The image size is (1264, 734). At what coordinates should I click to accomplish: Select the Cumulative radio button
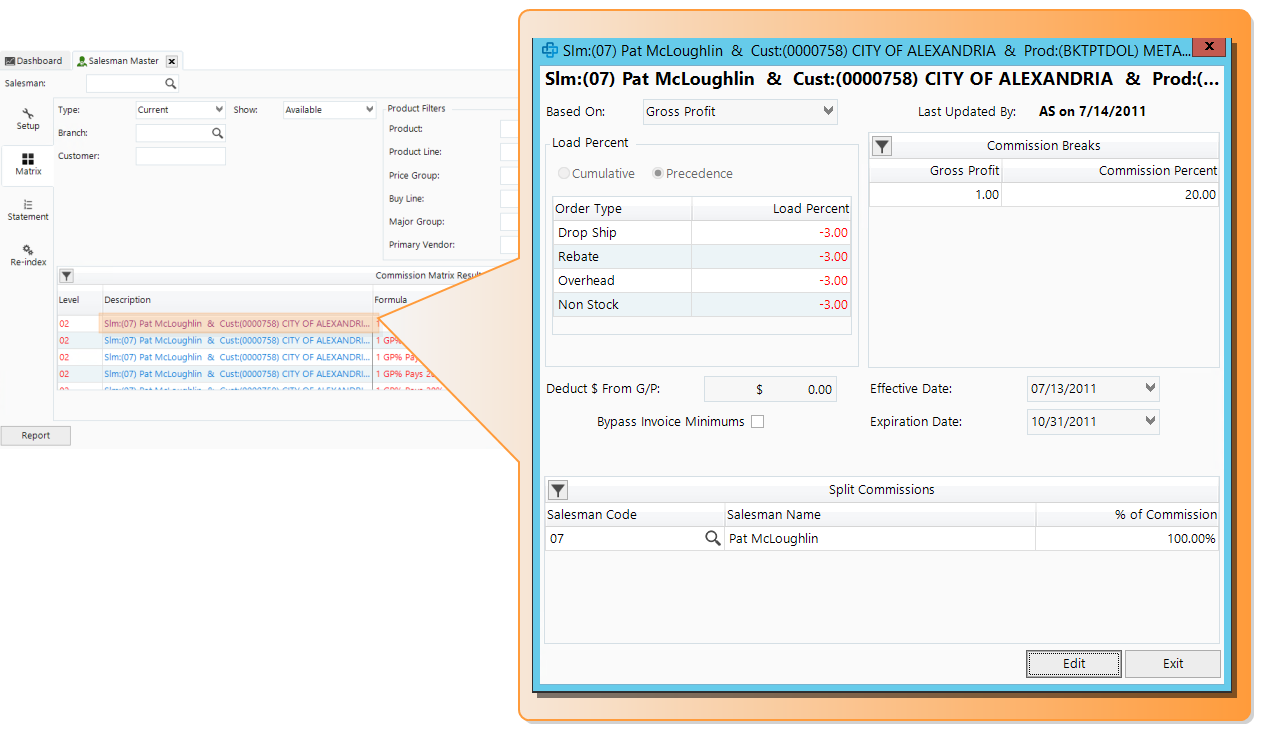(x=562, y=173)
